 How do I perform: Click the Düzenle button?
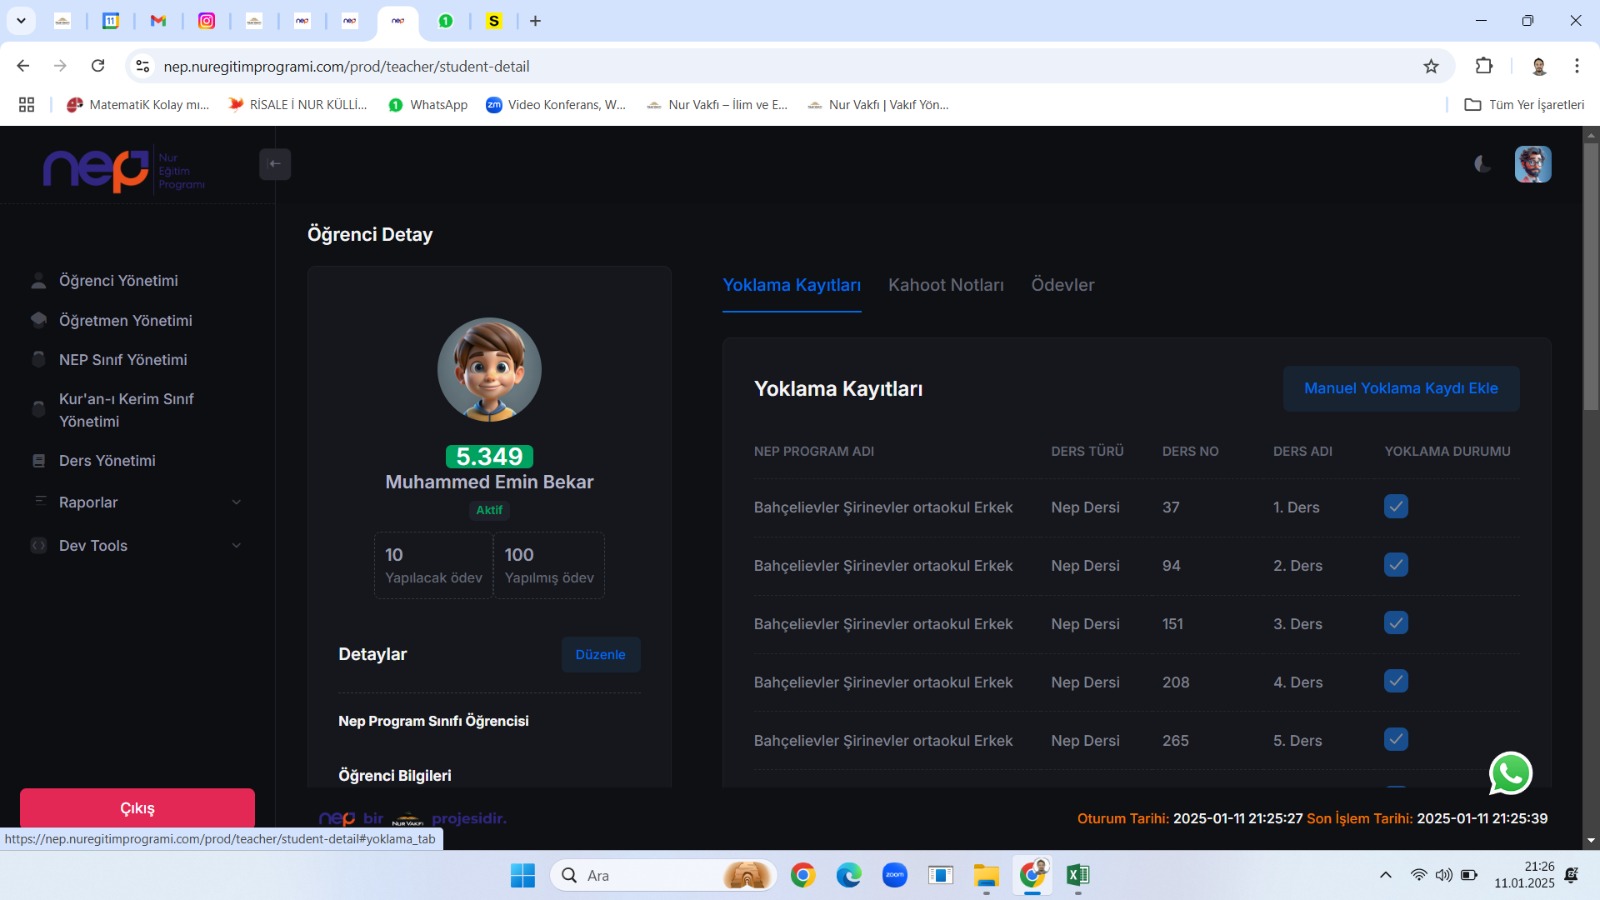click(x=600, y=654)
